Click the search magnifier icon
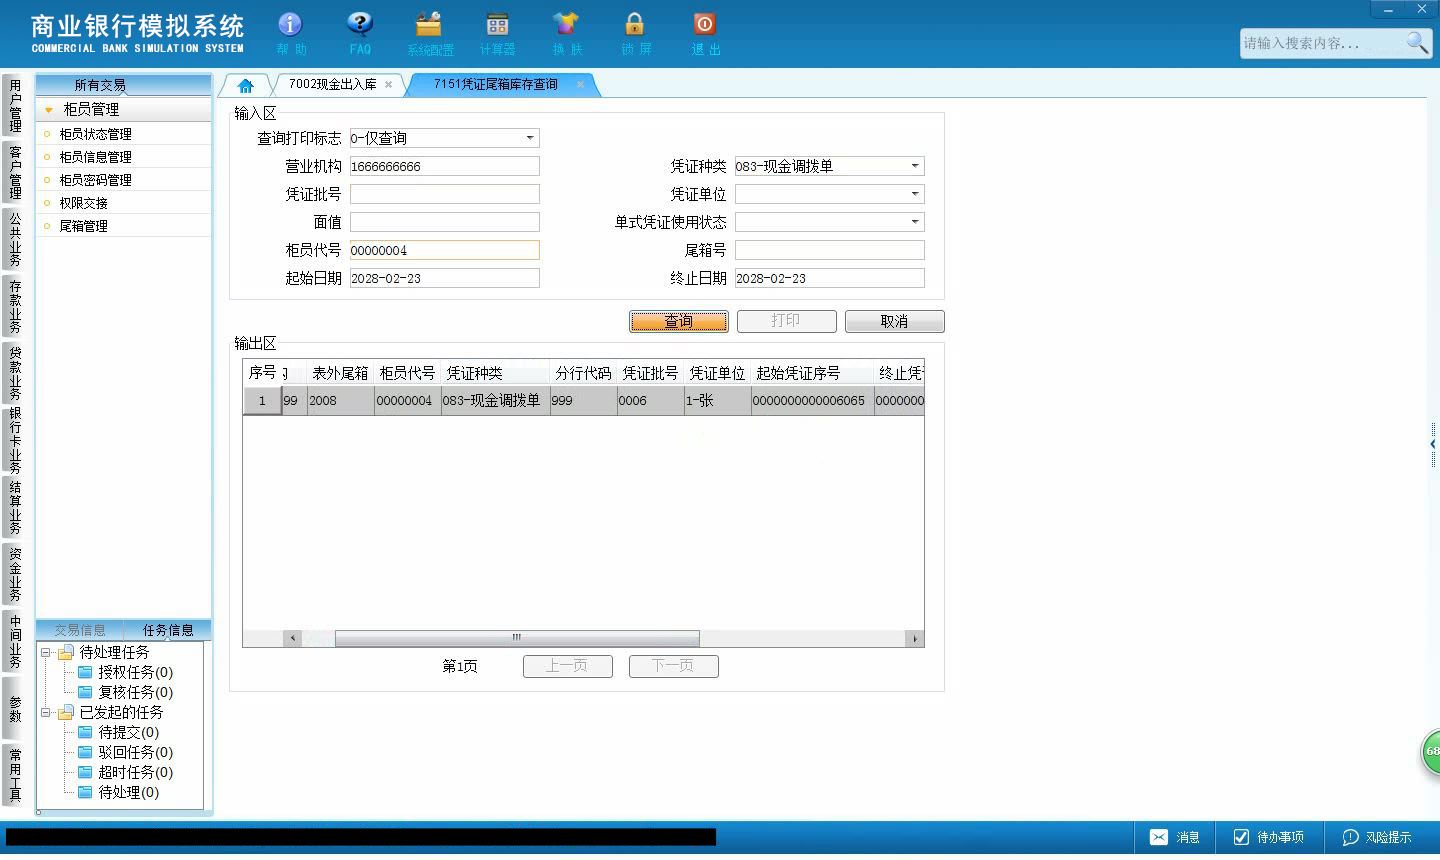Image resolution: width=1440 pixels, height=860 pixels. (1416, 42)
